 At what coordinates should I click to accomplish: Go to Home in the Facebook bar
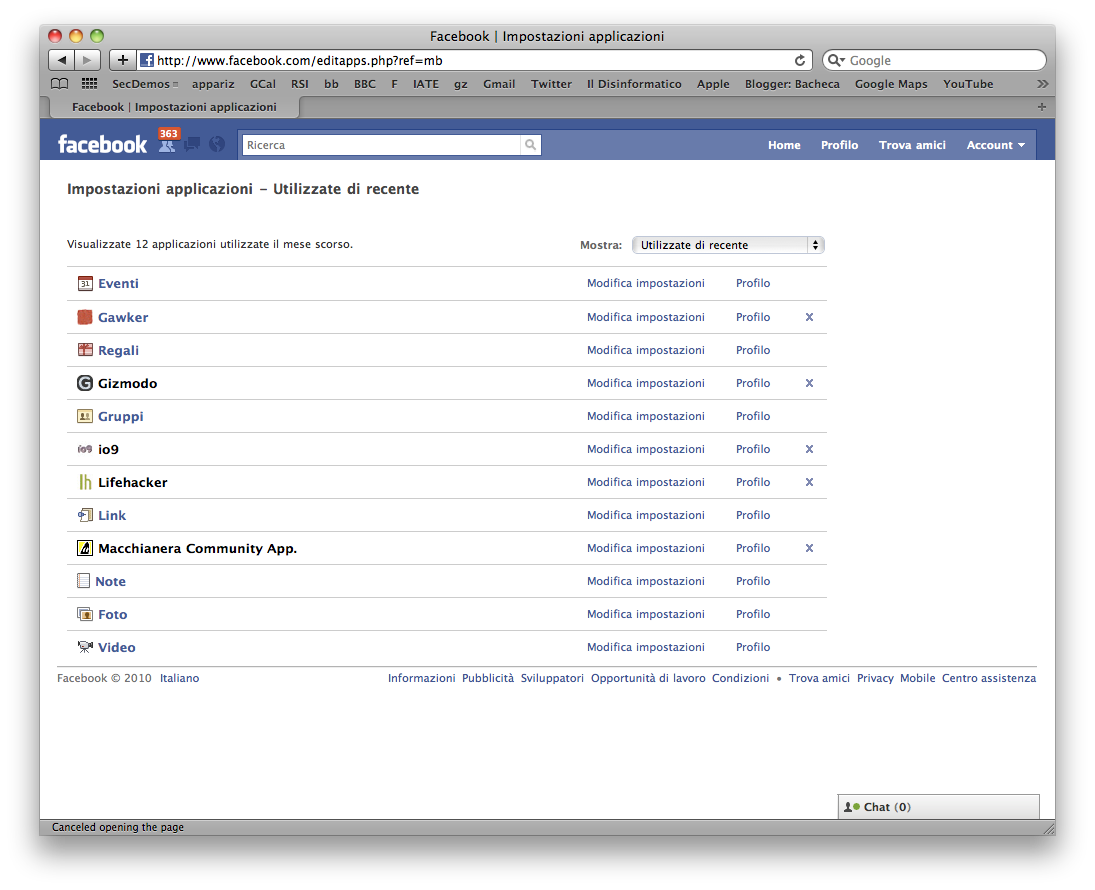pos(784,145)
